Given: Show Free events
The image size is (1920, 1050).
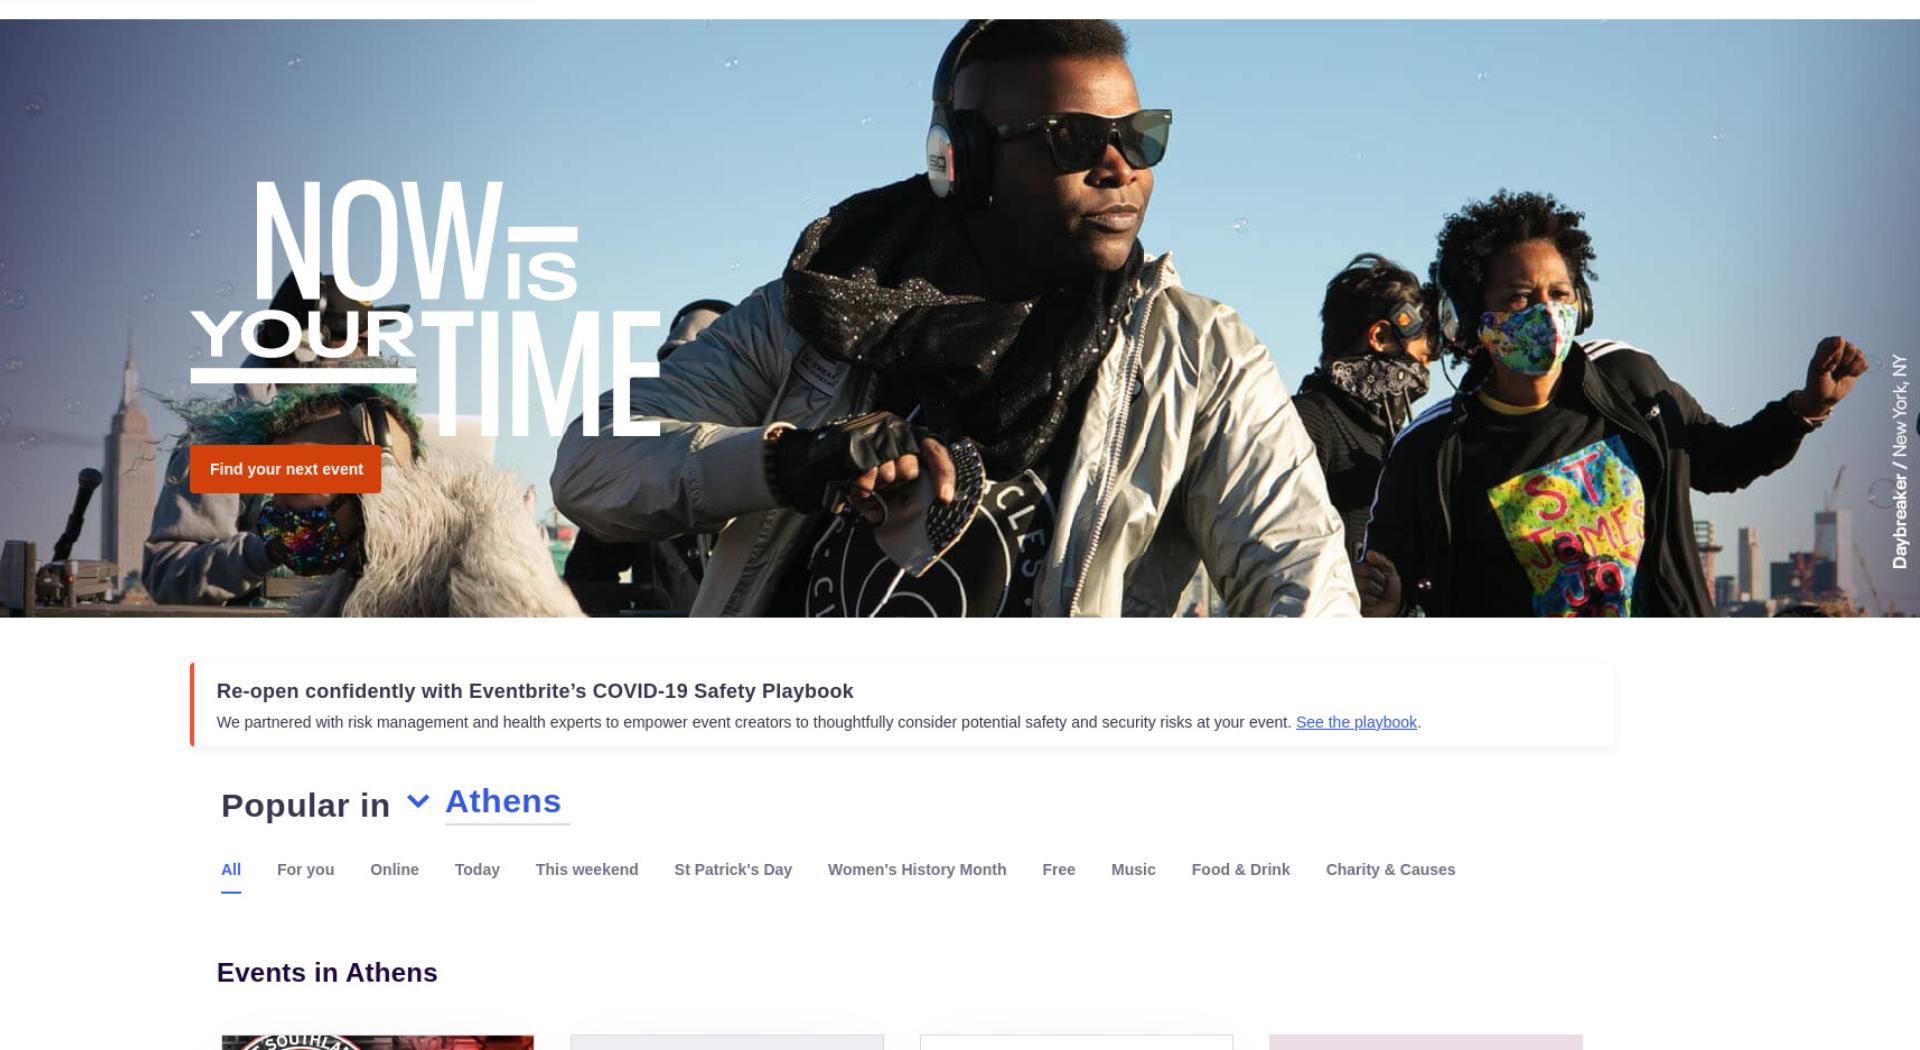Looking at the screenshot, I should (x=1059, y=870).
